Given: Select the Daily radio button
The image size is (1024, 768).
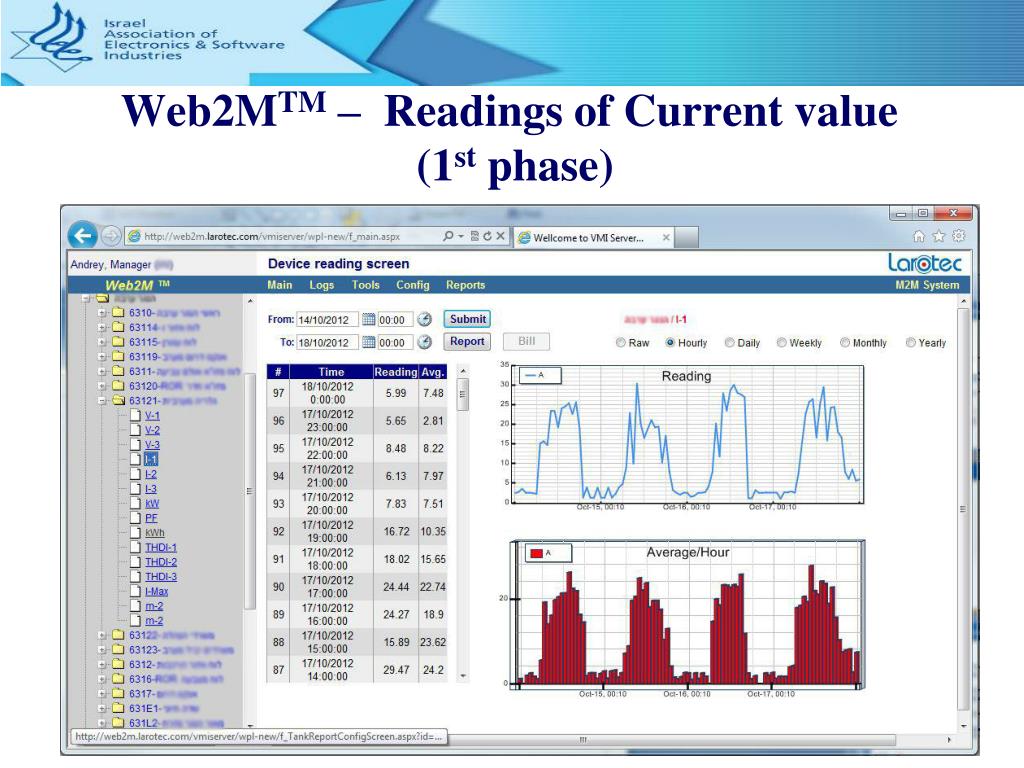Looking at the screenshot, I should click(x=729, y=342).
